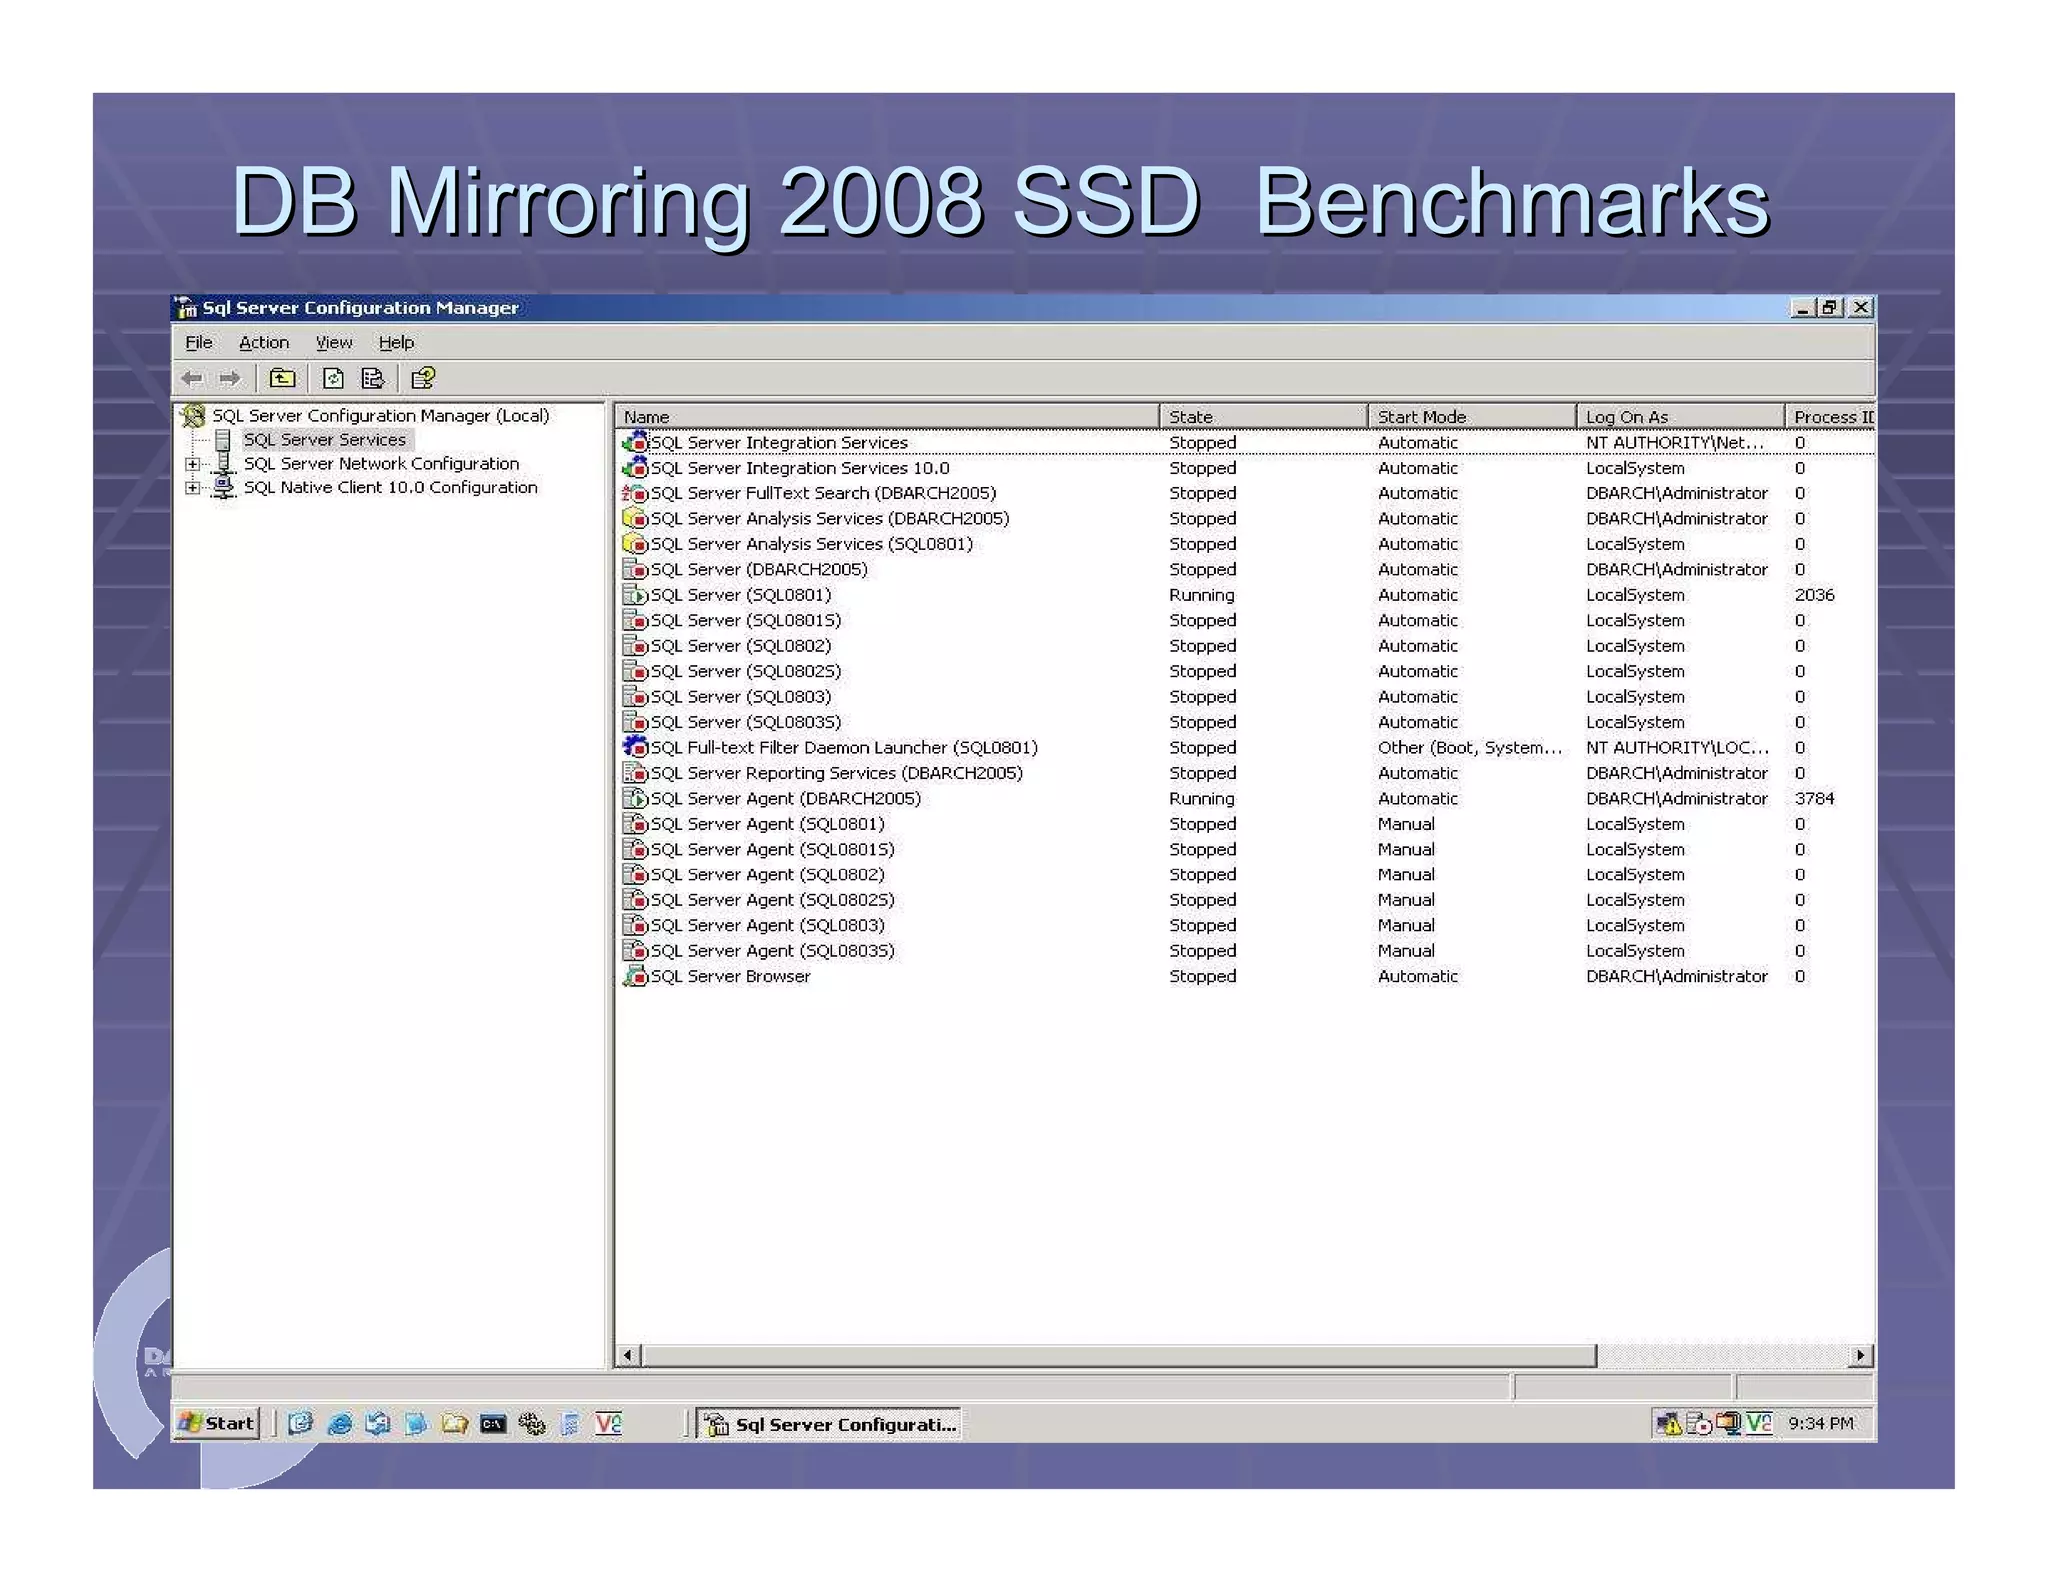Click the SQL Server Integration Services icon

(635, 441)
